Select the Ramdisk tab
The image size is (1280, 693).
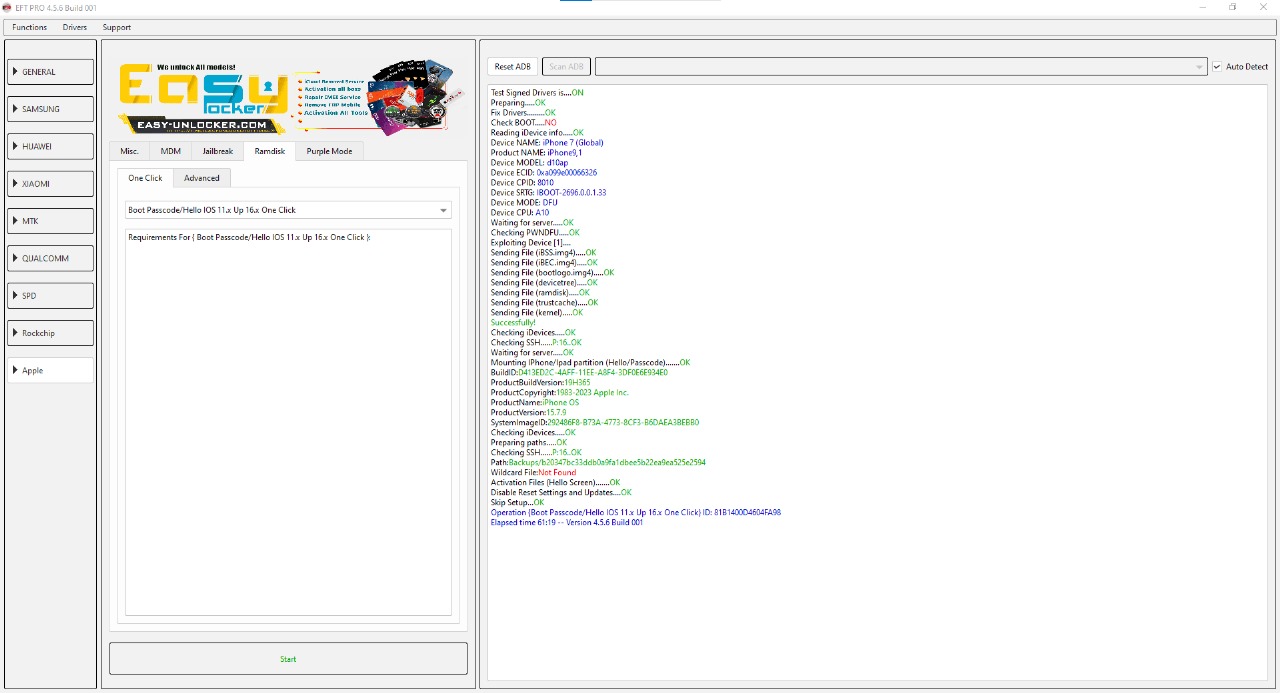pos(270,151)
